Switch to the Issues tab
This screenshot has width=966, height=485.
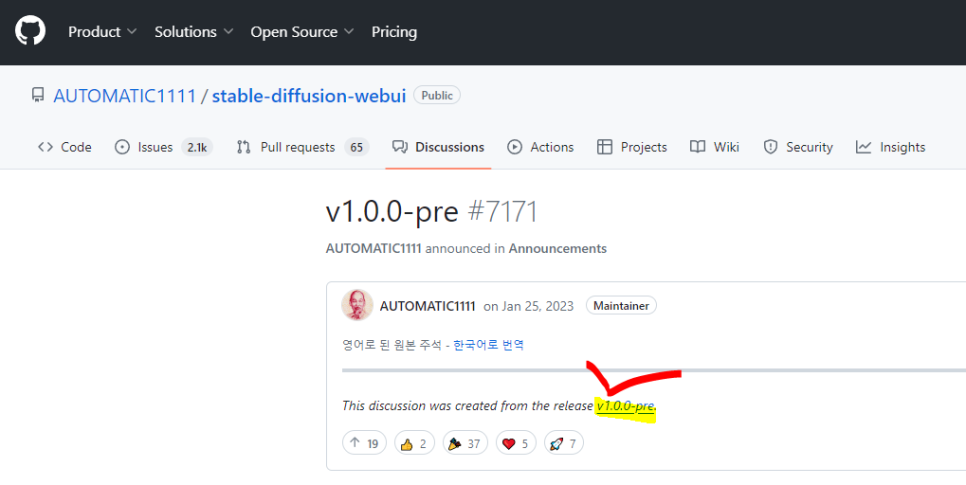(x=164, y=147)
